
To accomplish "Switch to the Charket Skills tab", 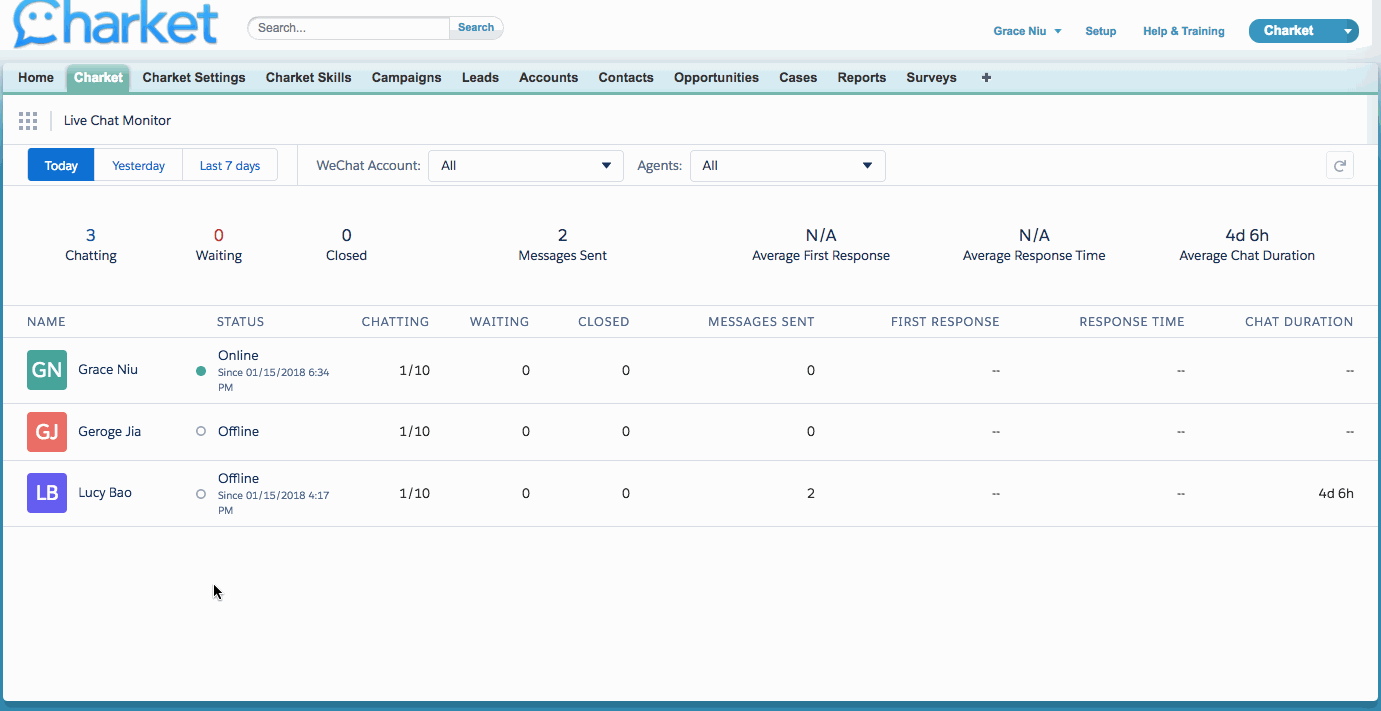I will point(309,77).
